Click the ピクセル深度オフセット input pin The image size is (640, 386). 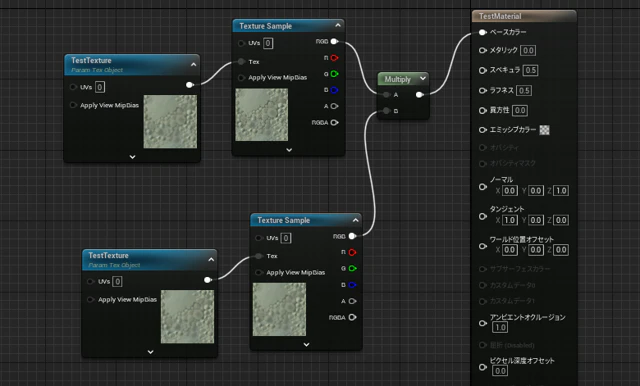tap(482, 367)
